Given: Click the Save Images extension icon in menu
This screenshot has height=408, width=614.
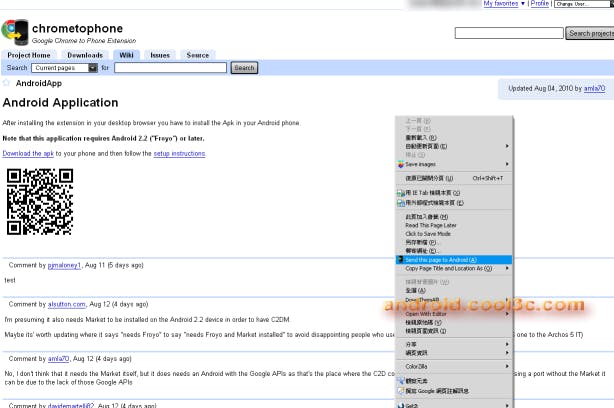Looking at the screenshot, I should (x=401, y=164).
